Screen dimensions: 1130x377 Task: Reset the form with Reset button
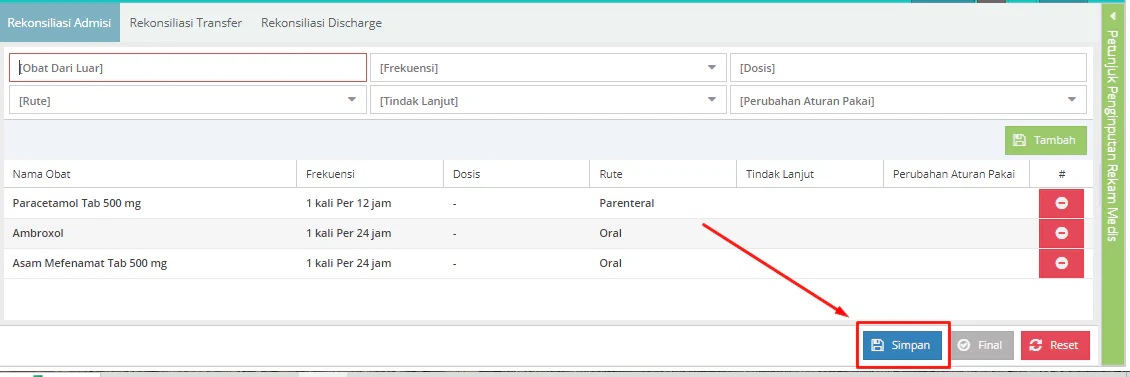1055,345
